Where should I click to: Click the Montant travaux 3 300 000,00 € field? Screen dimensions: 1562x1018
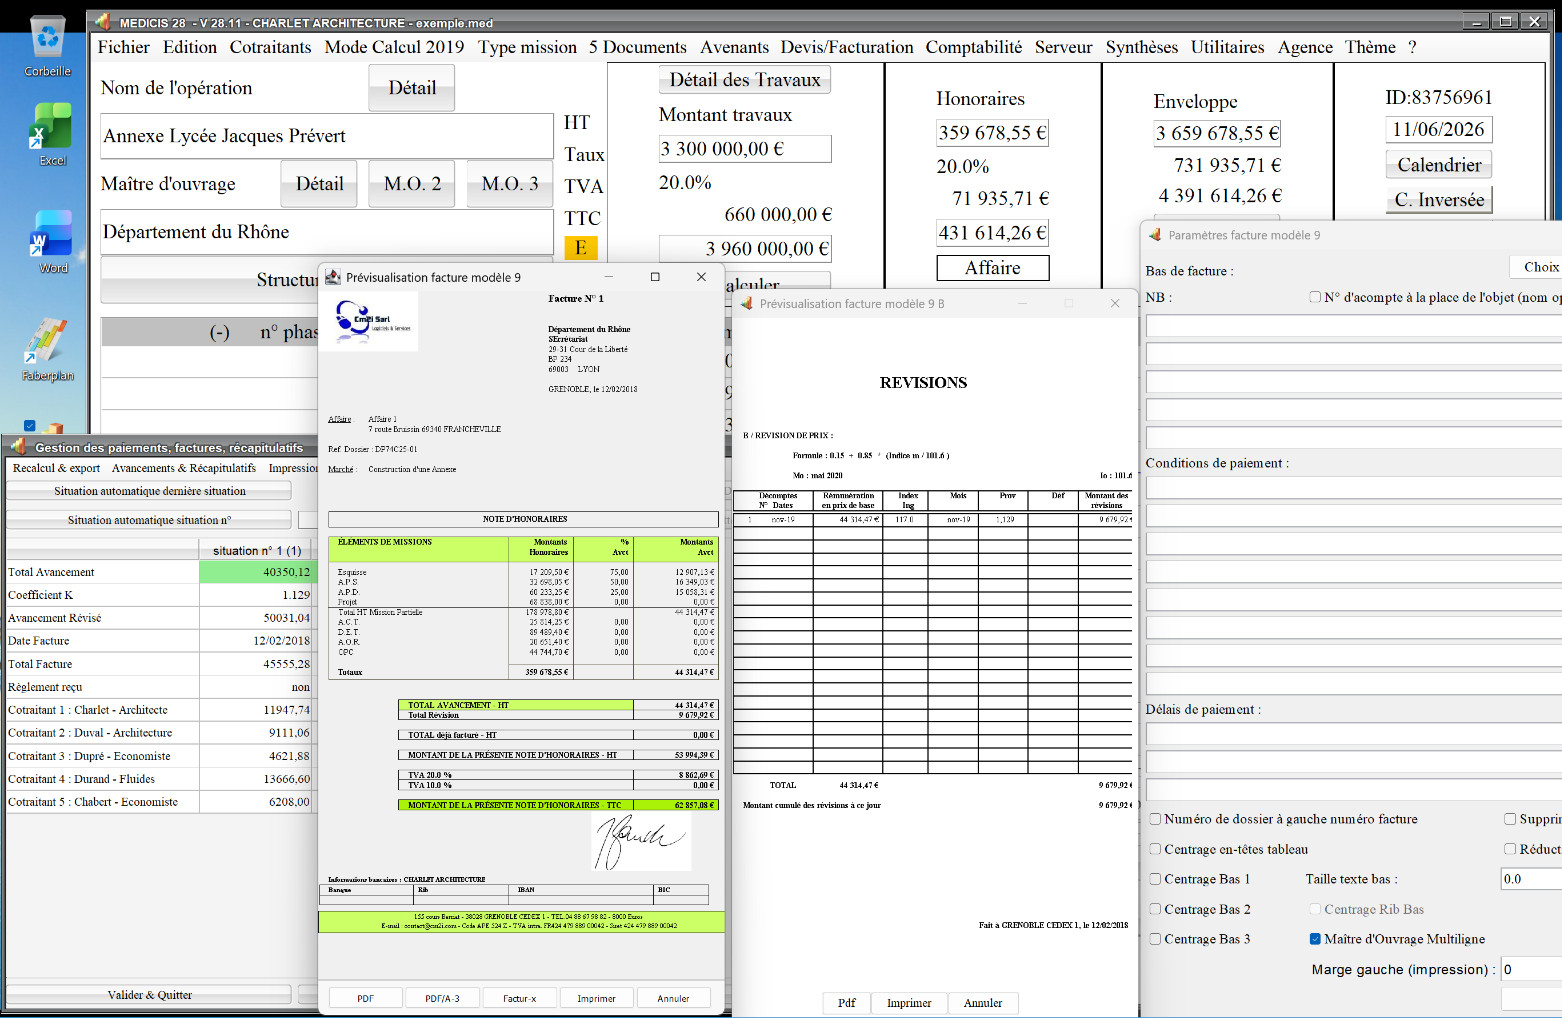tap(745, 149)
